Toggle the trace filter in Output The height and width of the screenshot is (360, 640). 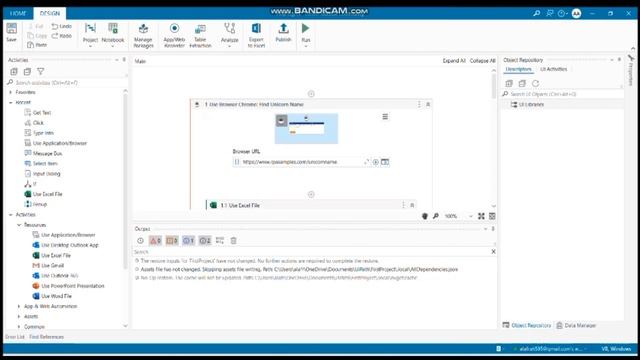[x=205, y=241]
